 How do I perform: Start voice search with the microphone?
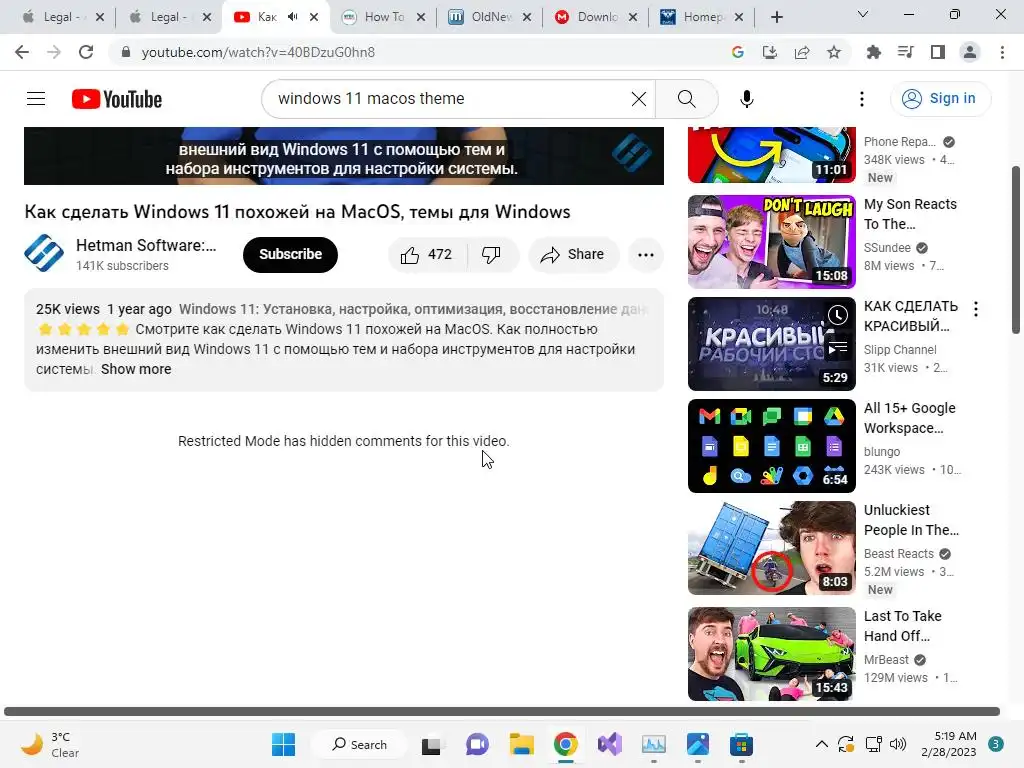pos(746,99)
